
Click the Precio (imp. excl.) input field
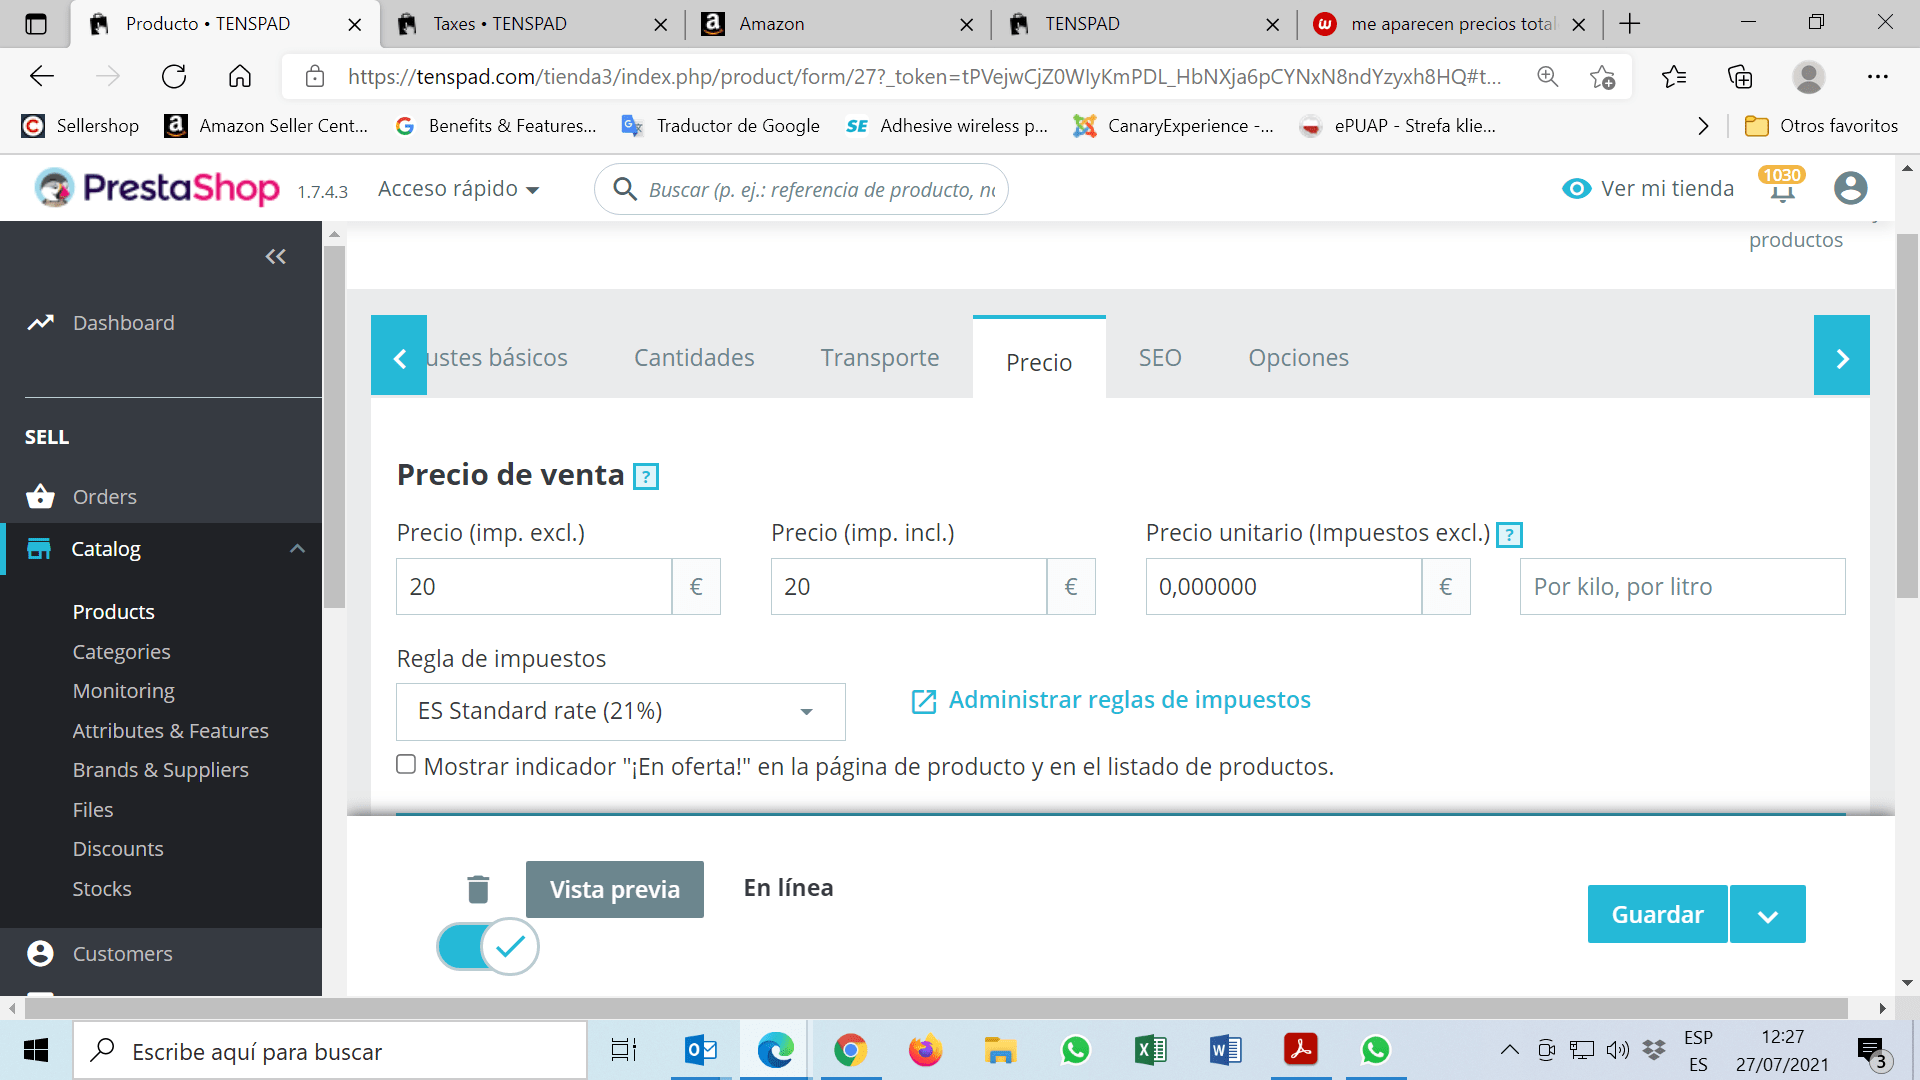click(534, 587)
